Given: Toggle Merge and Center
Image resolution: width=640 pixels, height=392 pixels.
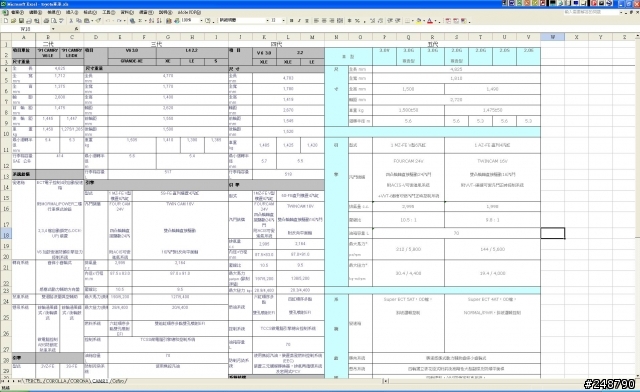Looking at the screenshot, I should (x=340, y=20).
